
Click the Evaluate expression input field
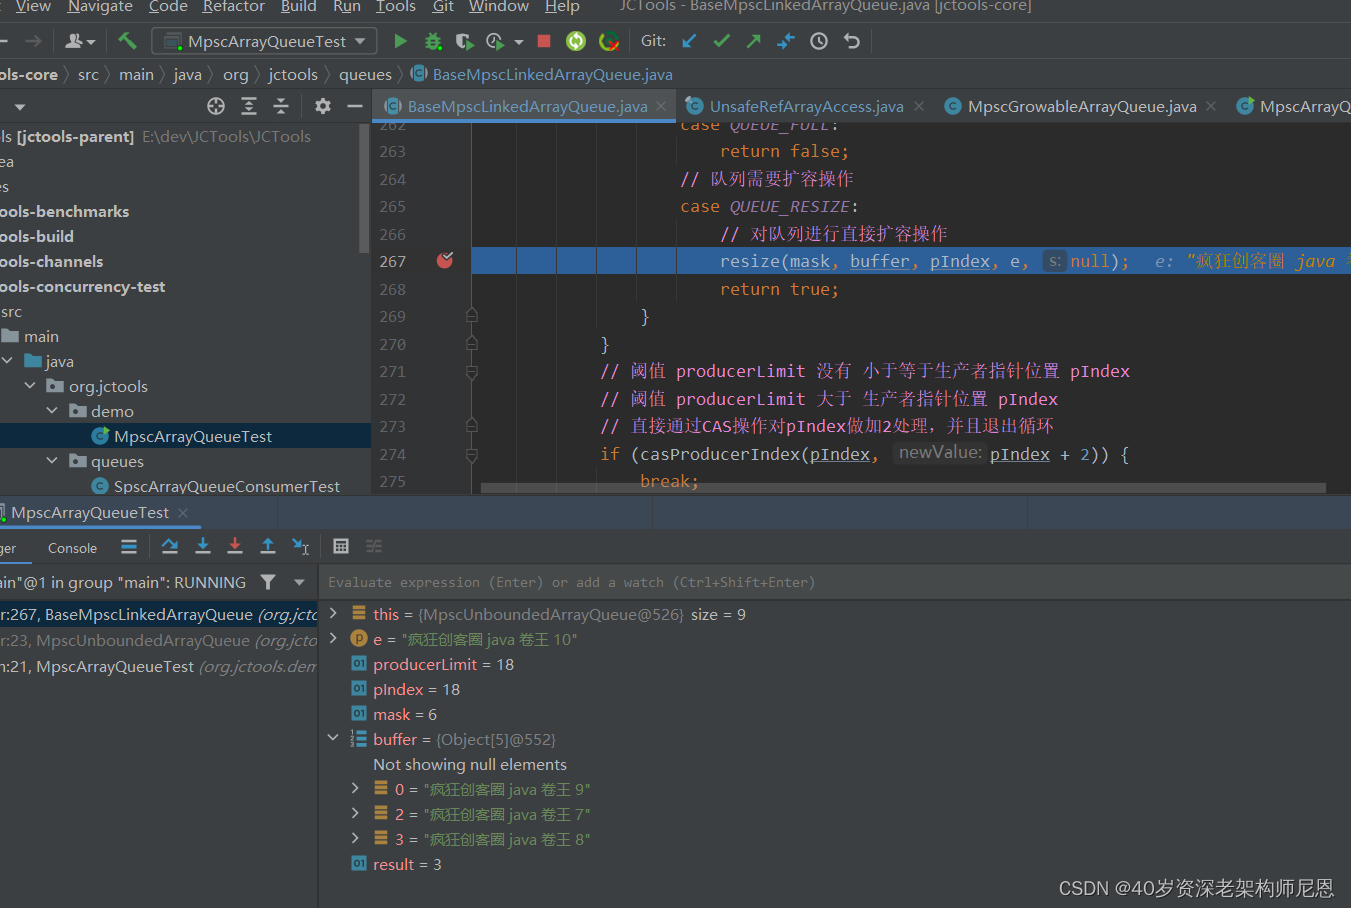tap(835, 582)
